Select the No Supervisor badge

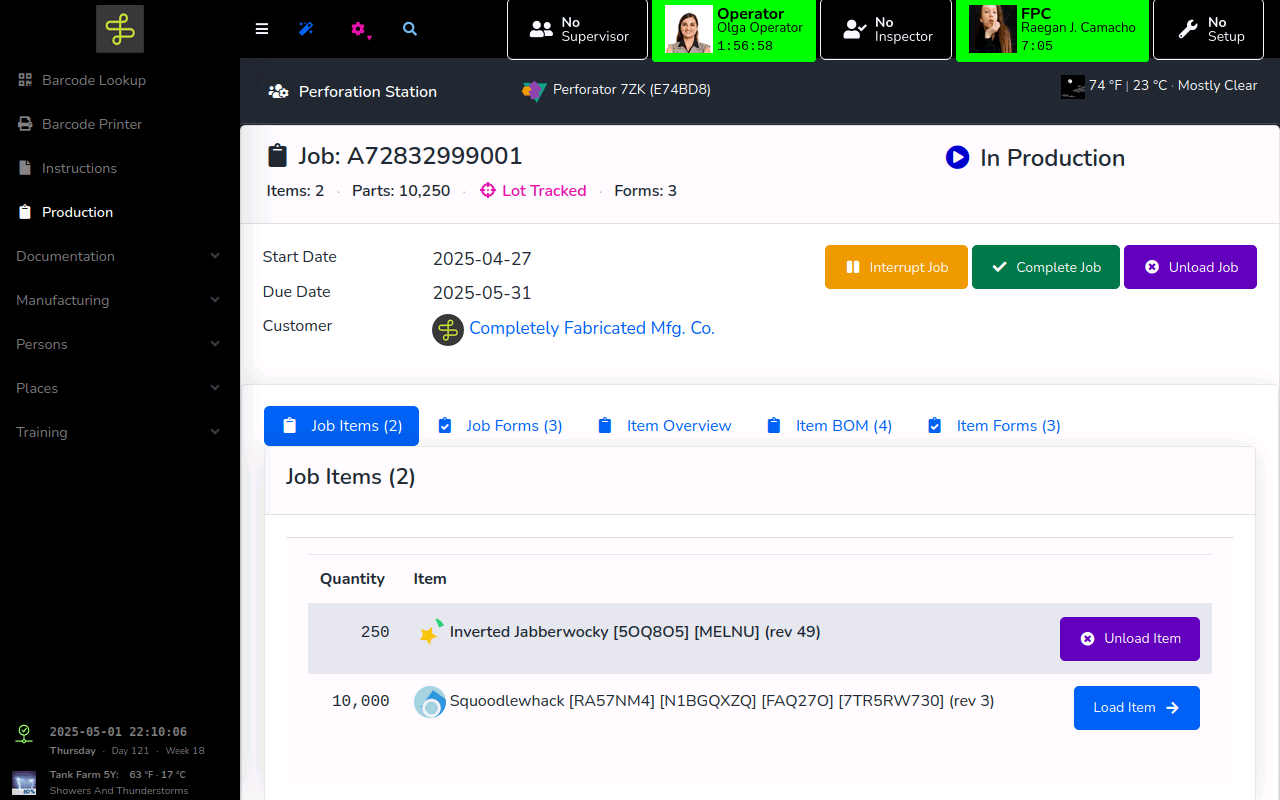click(579, 30)
